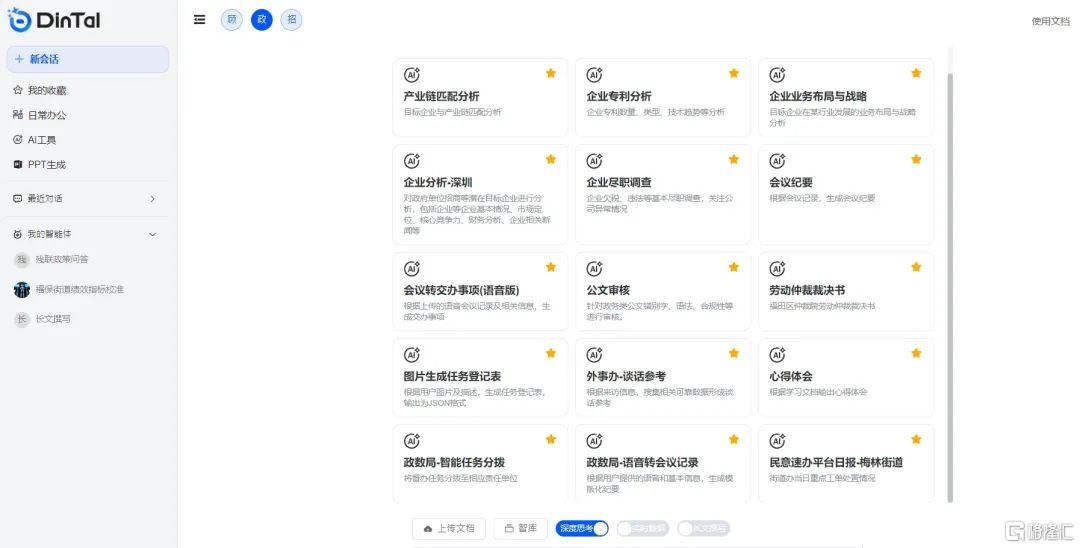Viewport: 1080px width, 548px height.
Task: Click the AI icon on 图片生成任务登记表 card
Action: [x=412, y=355]
